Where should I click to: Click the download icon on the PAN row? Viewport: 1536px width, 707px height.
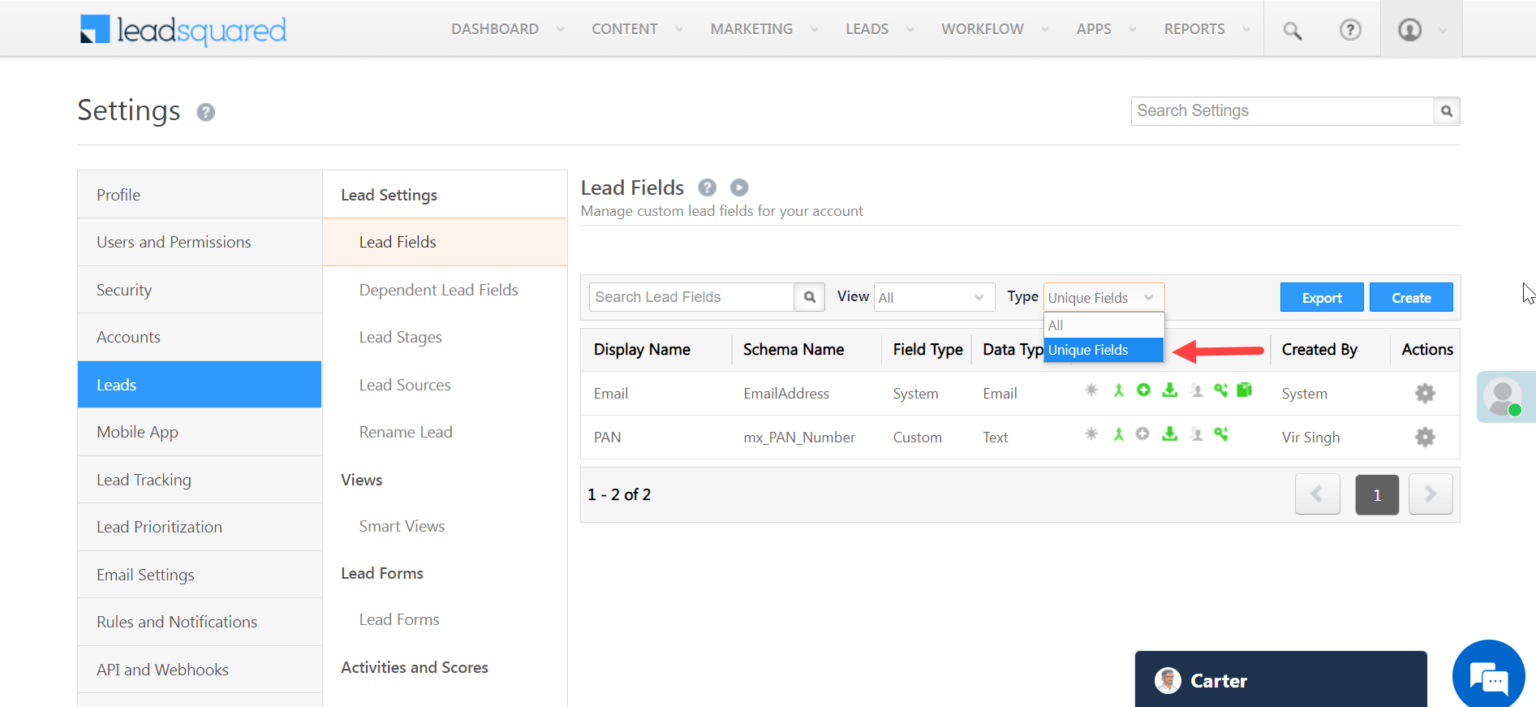tap(1169, 434)
